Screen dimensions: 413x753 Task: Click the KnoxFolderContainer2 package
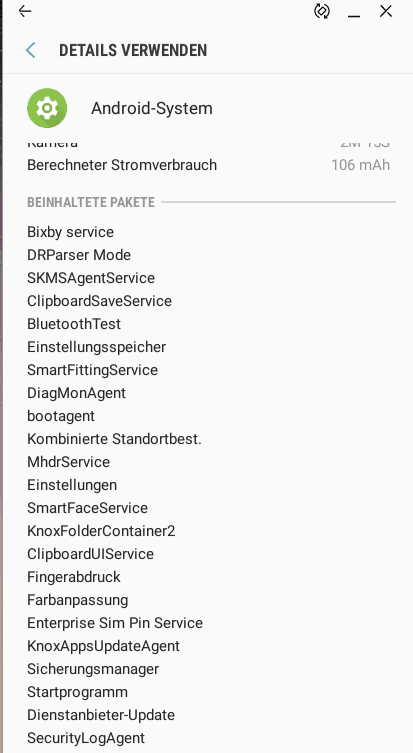tap(101, 531)
